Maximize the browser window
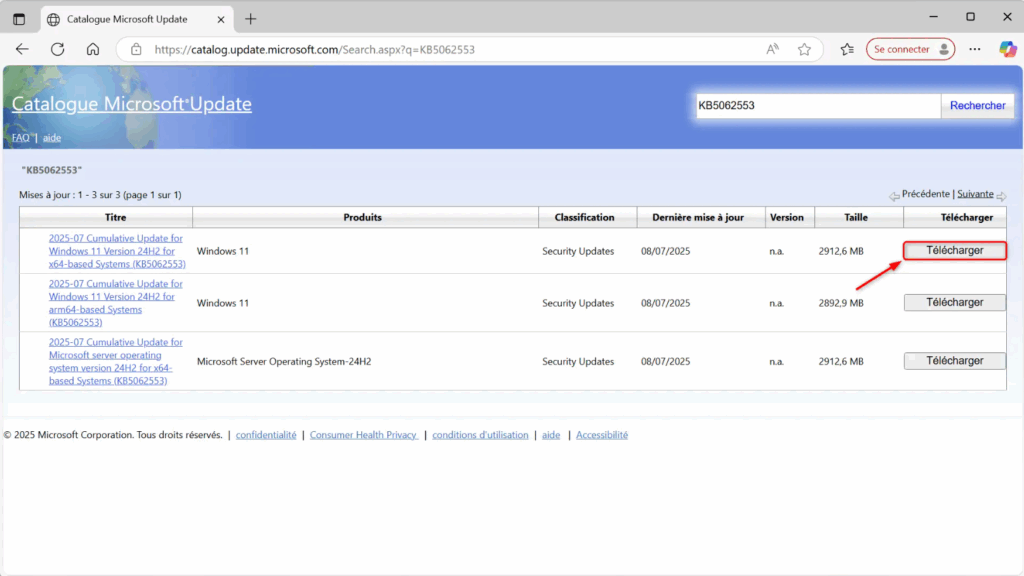This screenshot has width=1024, height=576. [x=970, y=17]
